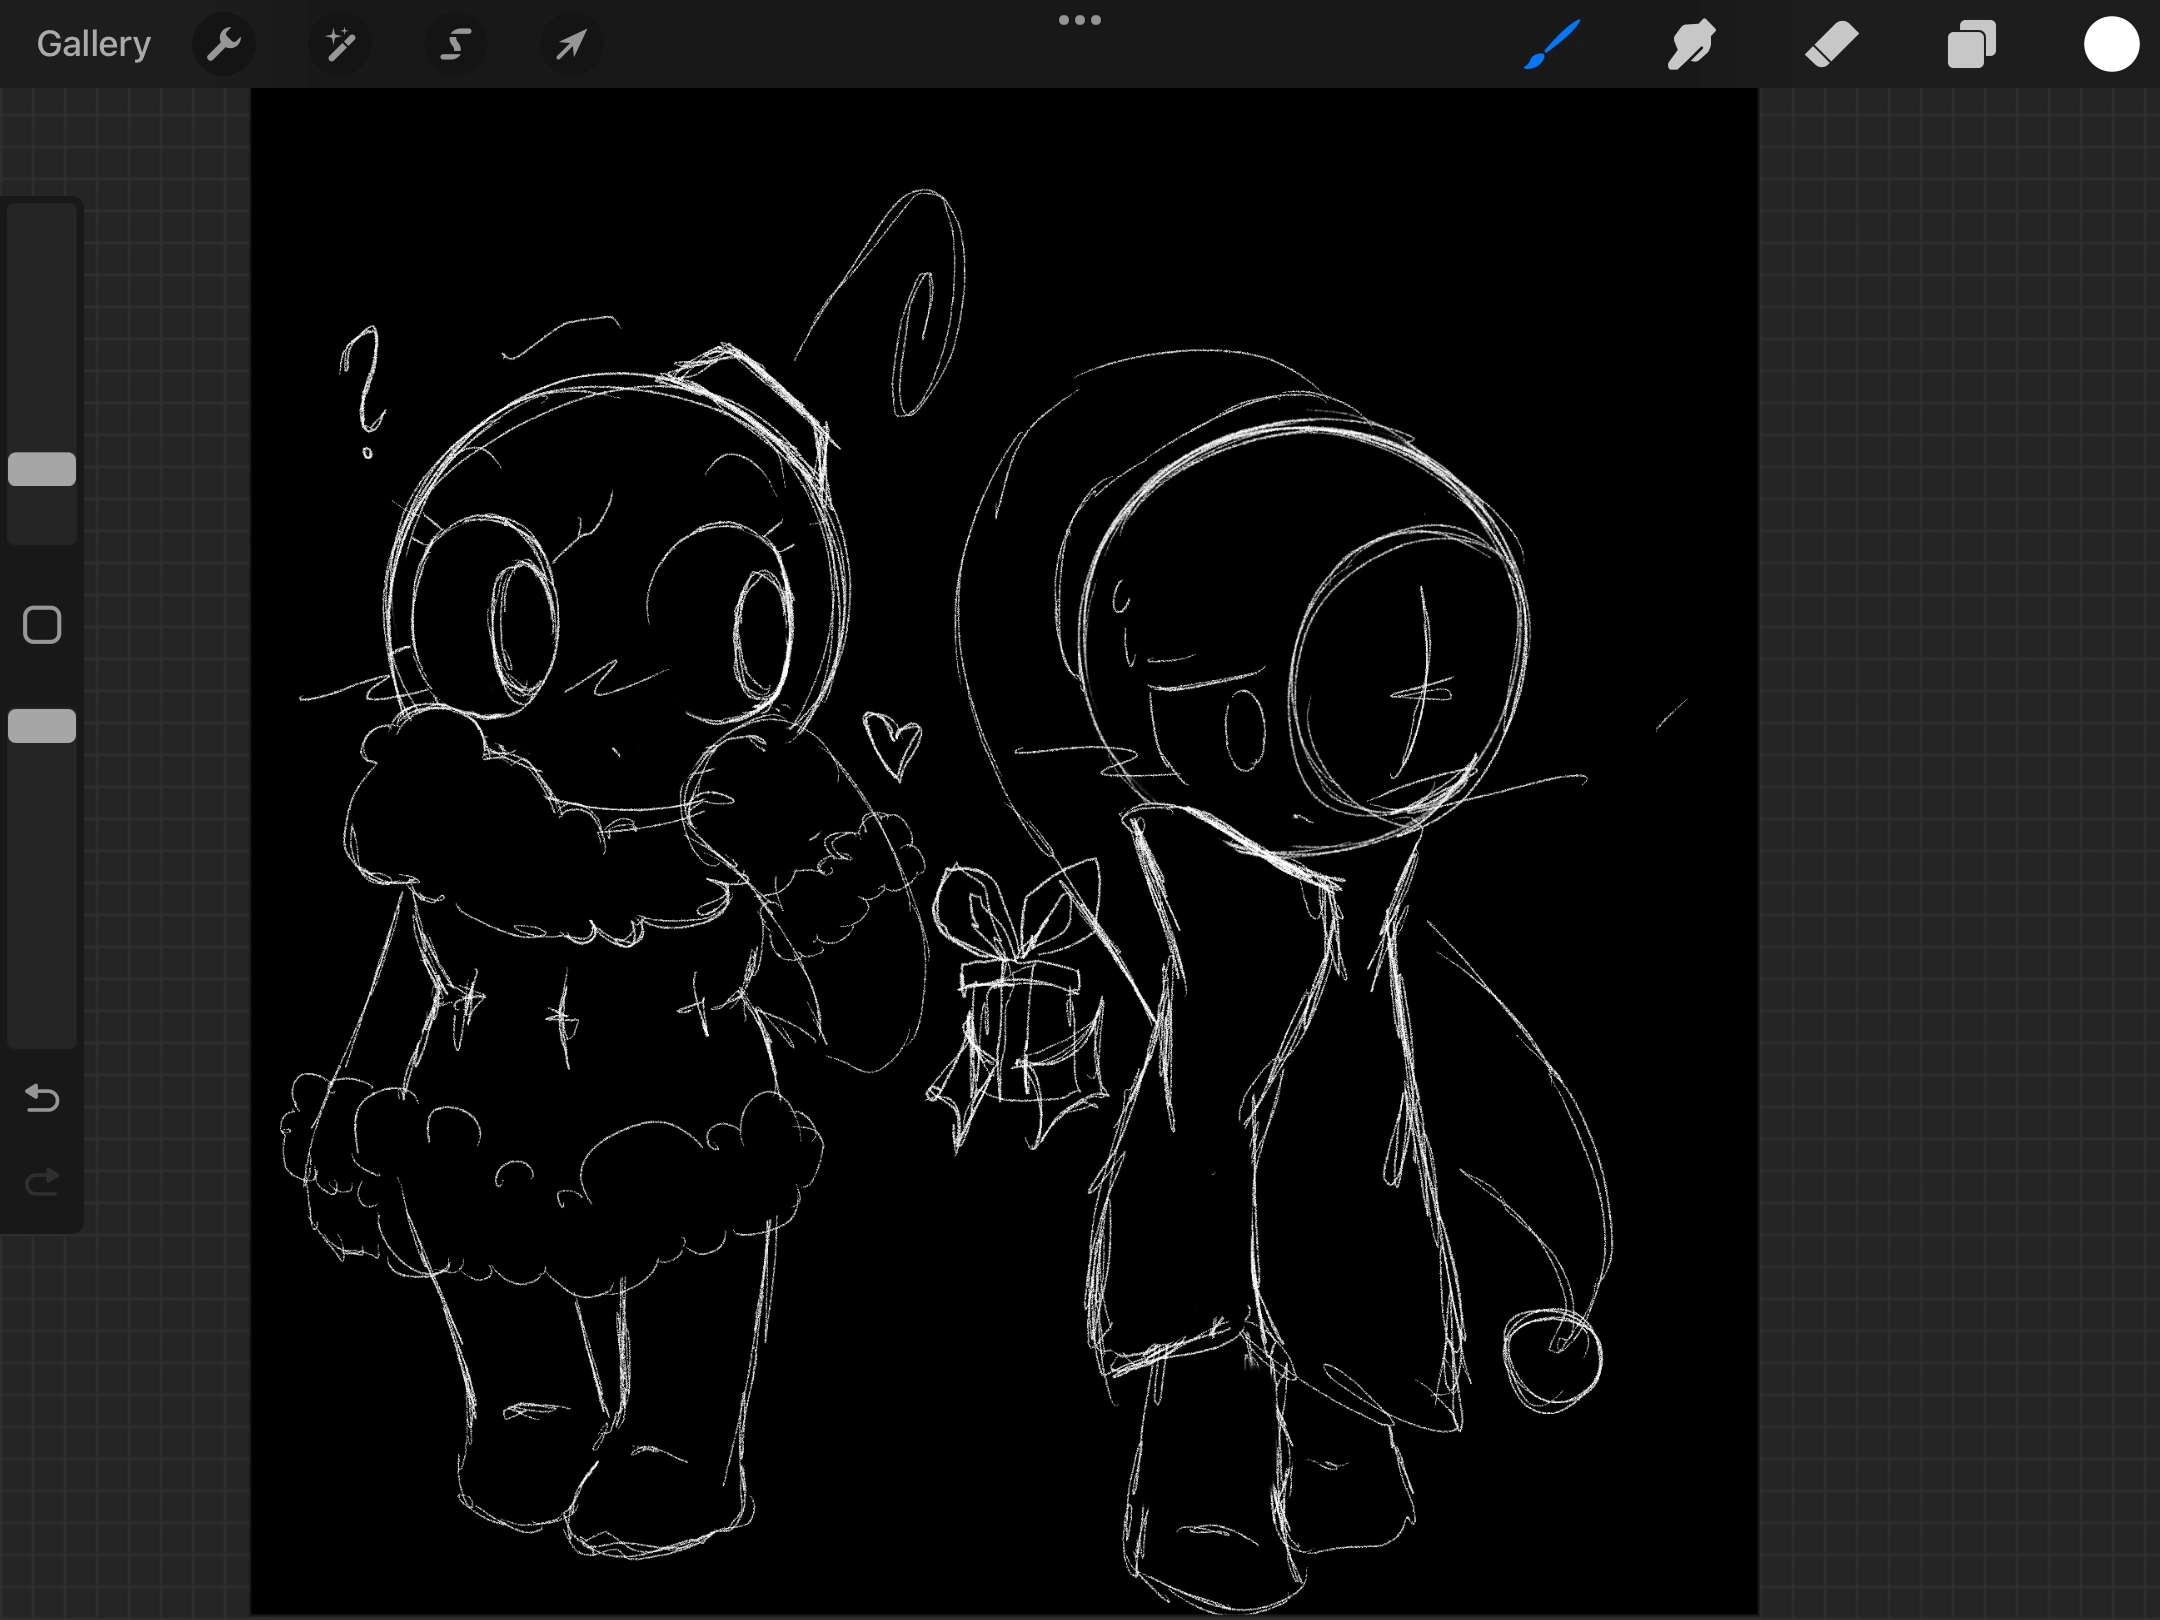Click the brush size slider handle
The height and width of the screenshot is (1620, 2160).
(x=42, y=469)
